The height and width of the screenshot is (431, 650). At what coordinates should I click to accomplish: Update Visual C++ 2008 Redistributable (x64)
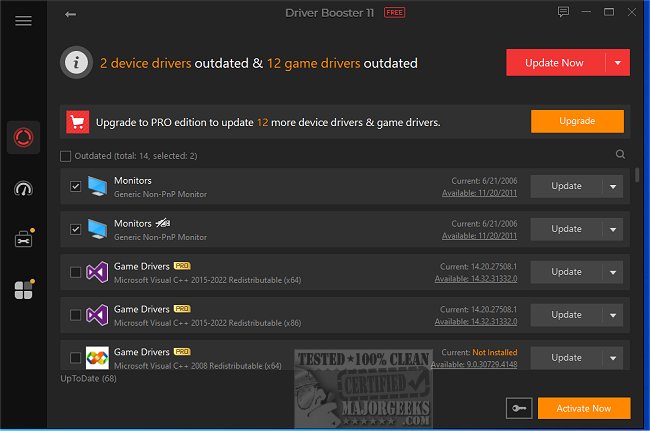tap(566, 358)
